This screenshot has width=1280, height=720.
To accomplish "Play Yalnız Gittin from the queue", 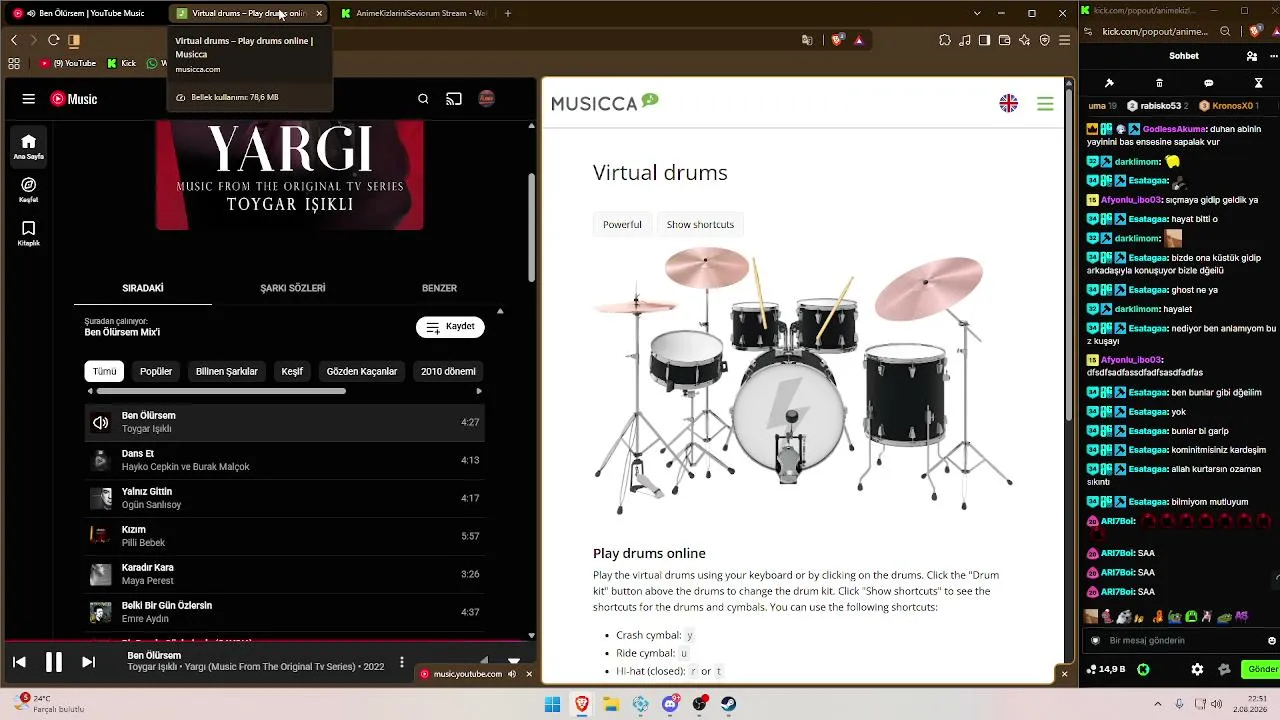I will 285,498.
